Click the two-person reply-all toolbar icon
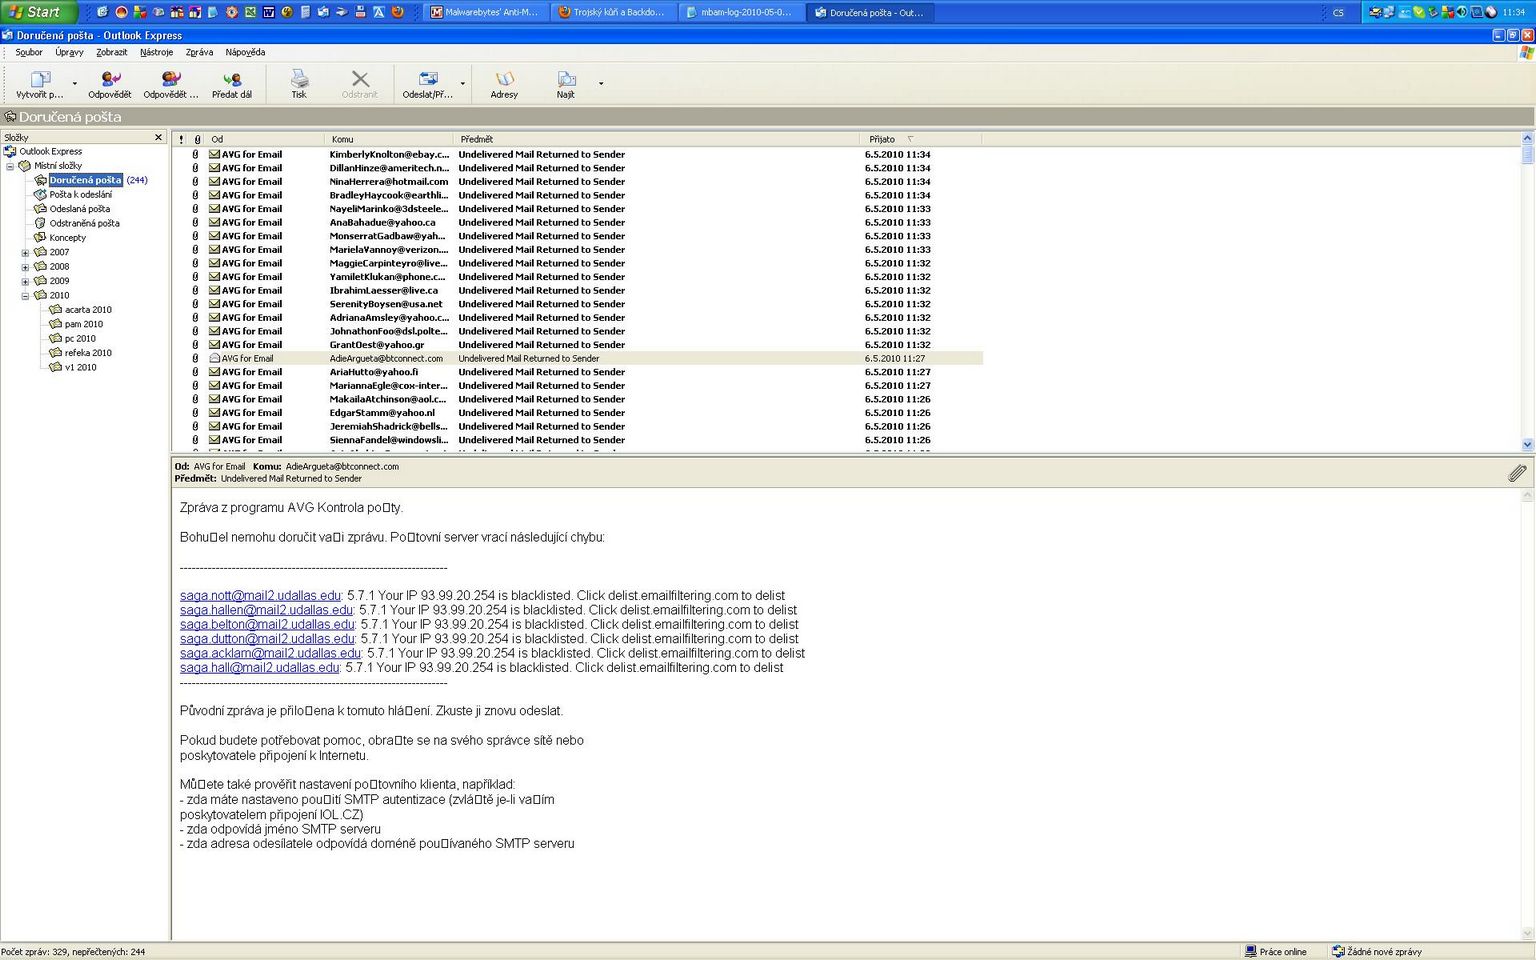Screen dimensions: 1536x960 tap(171, 79)
